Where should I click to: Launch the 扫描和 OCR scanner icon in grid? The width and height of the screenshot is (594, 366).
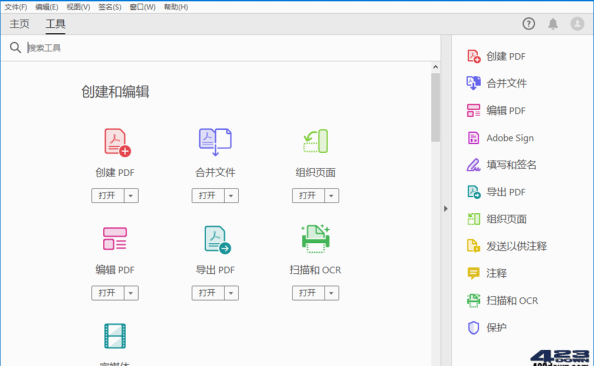click(x=316, y=238)
